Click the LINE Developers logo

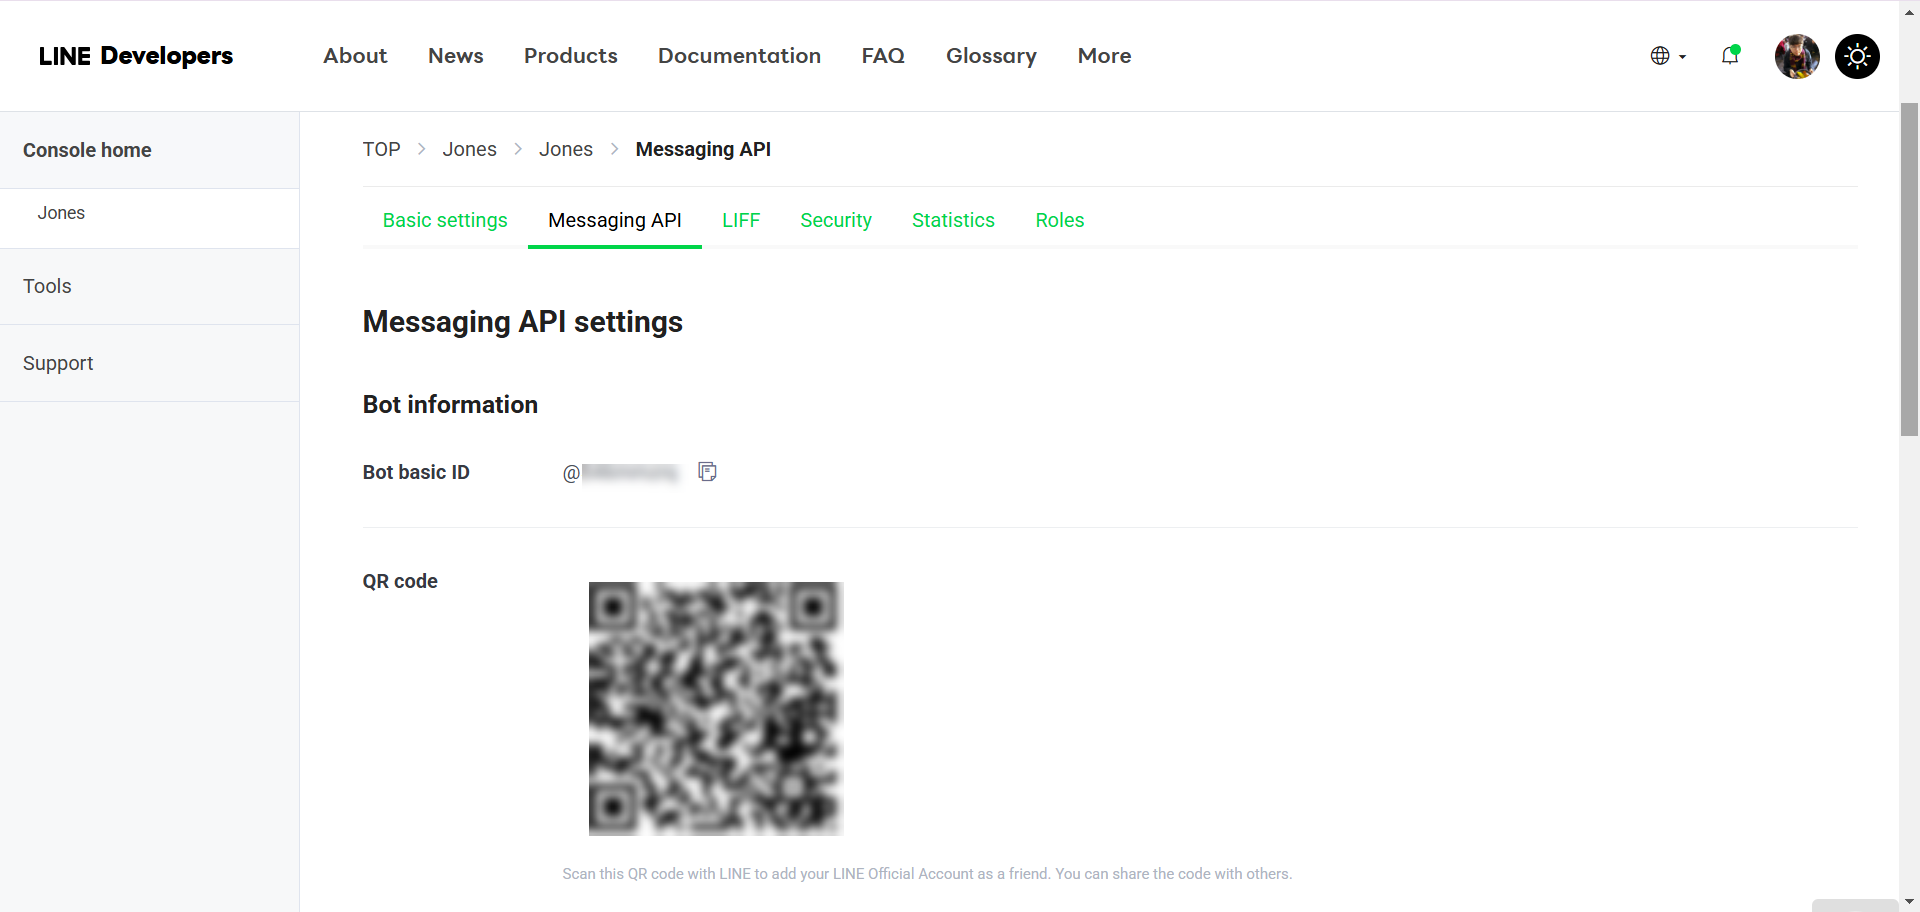(x=136, y=56)
